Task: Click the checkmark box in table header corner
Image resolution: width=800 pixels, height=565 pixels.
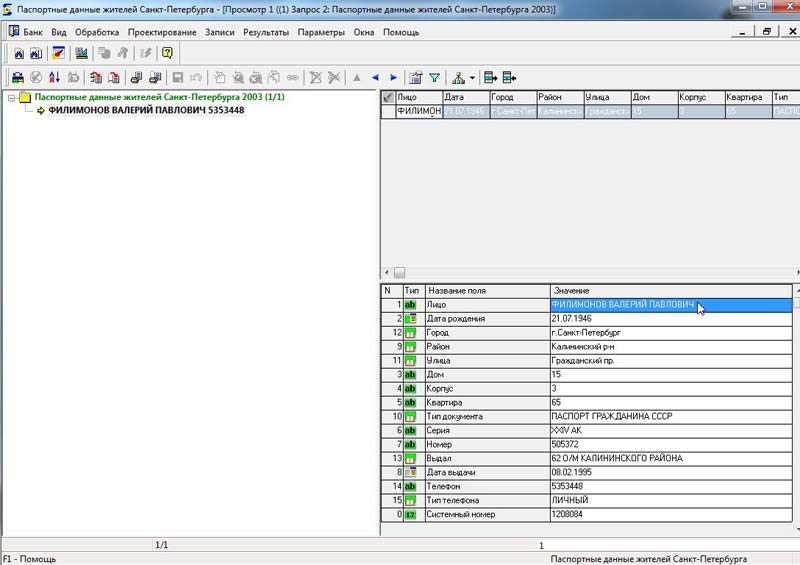Action: (x=388, y=97)
